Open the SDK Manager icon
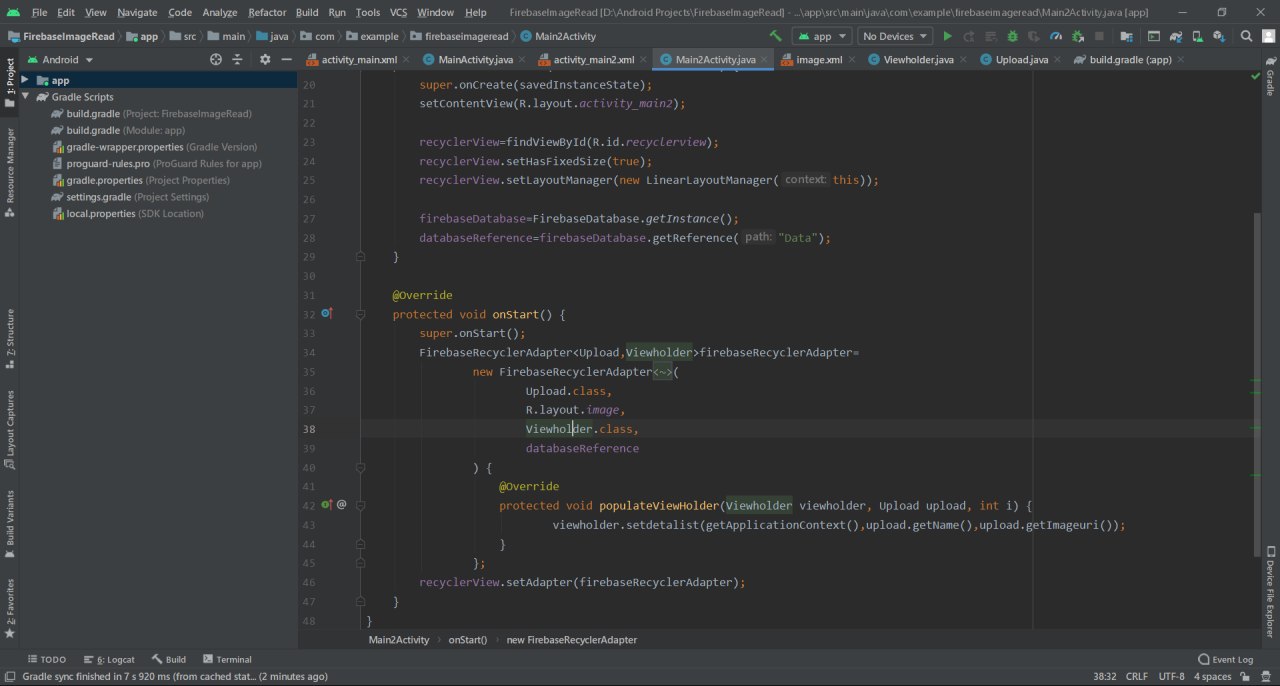This screenshot has height=686, width=1280. click(1219, 36)
